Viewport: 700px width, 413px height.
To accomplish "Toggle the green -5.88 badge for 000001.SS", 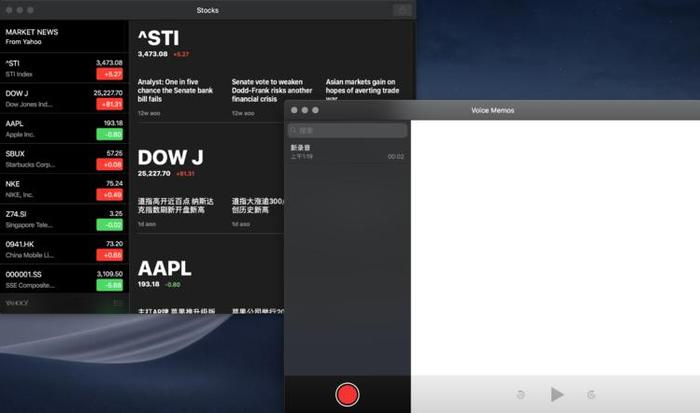I will [109, 285].
